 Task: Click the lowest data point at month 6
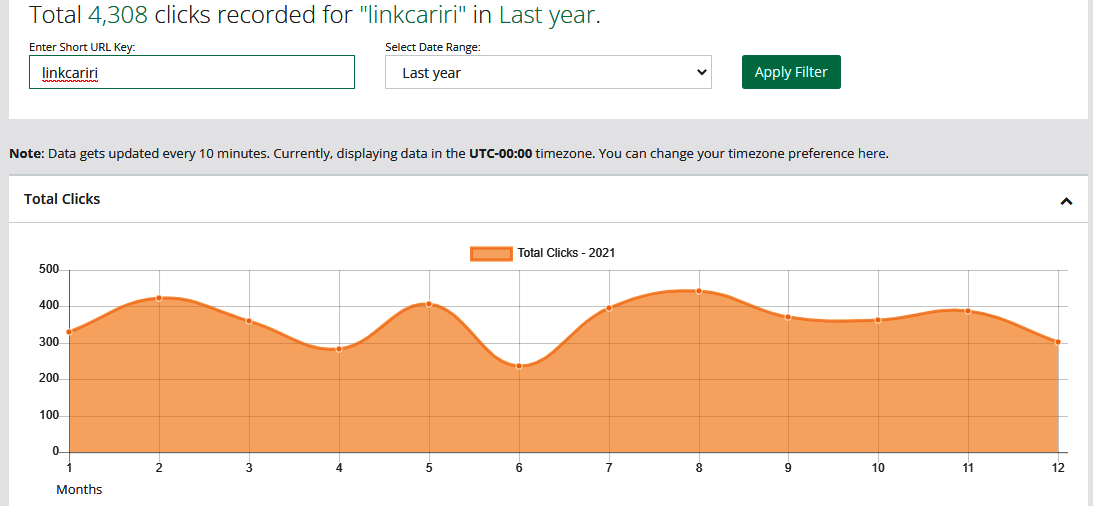click(x=519, y=366)
